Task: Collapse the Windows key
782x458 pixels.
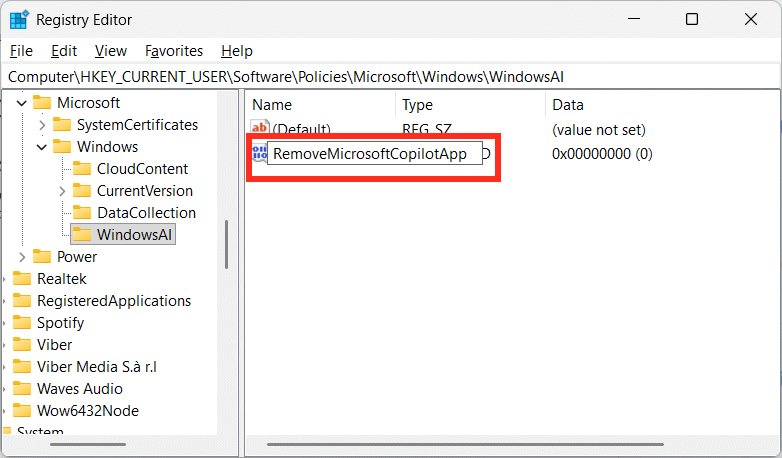Action: (42, 147)
